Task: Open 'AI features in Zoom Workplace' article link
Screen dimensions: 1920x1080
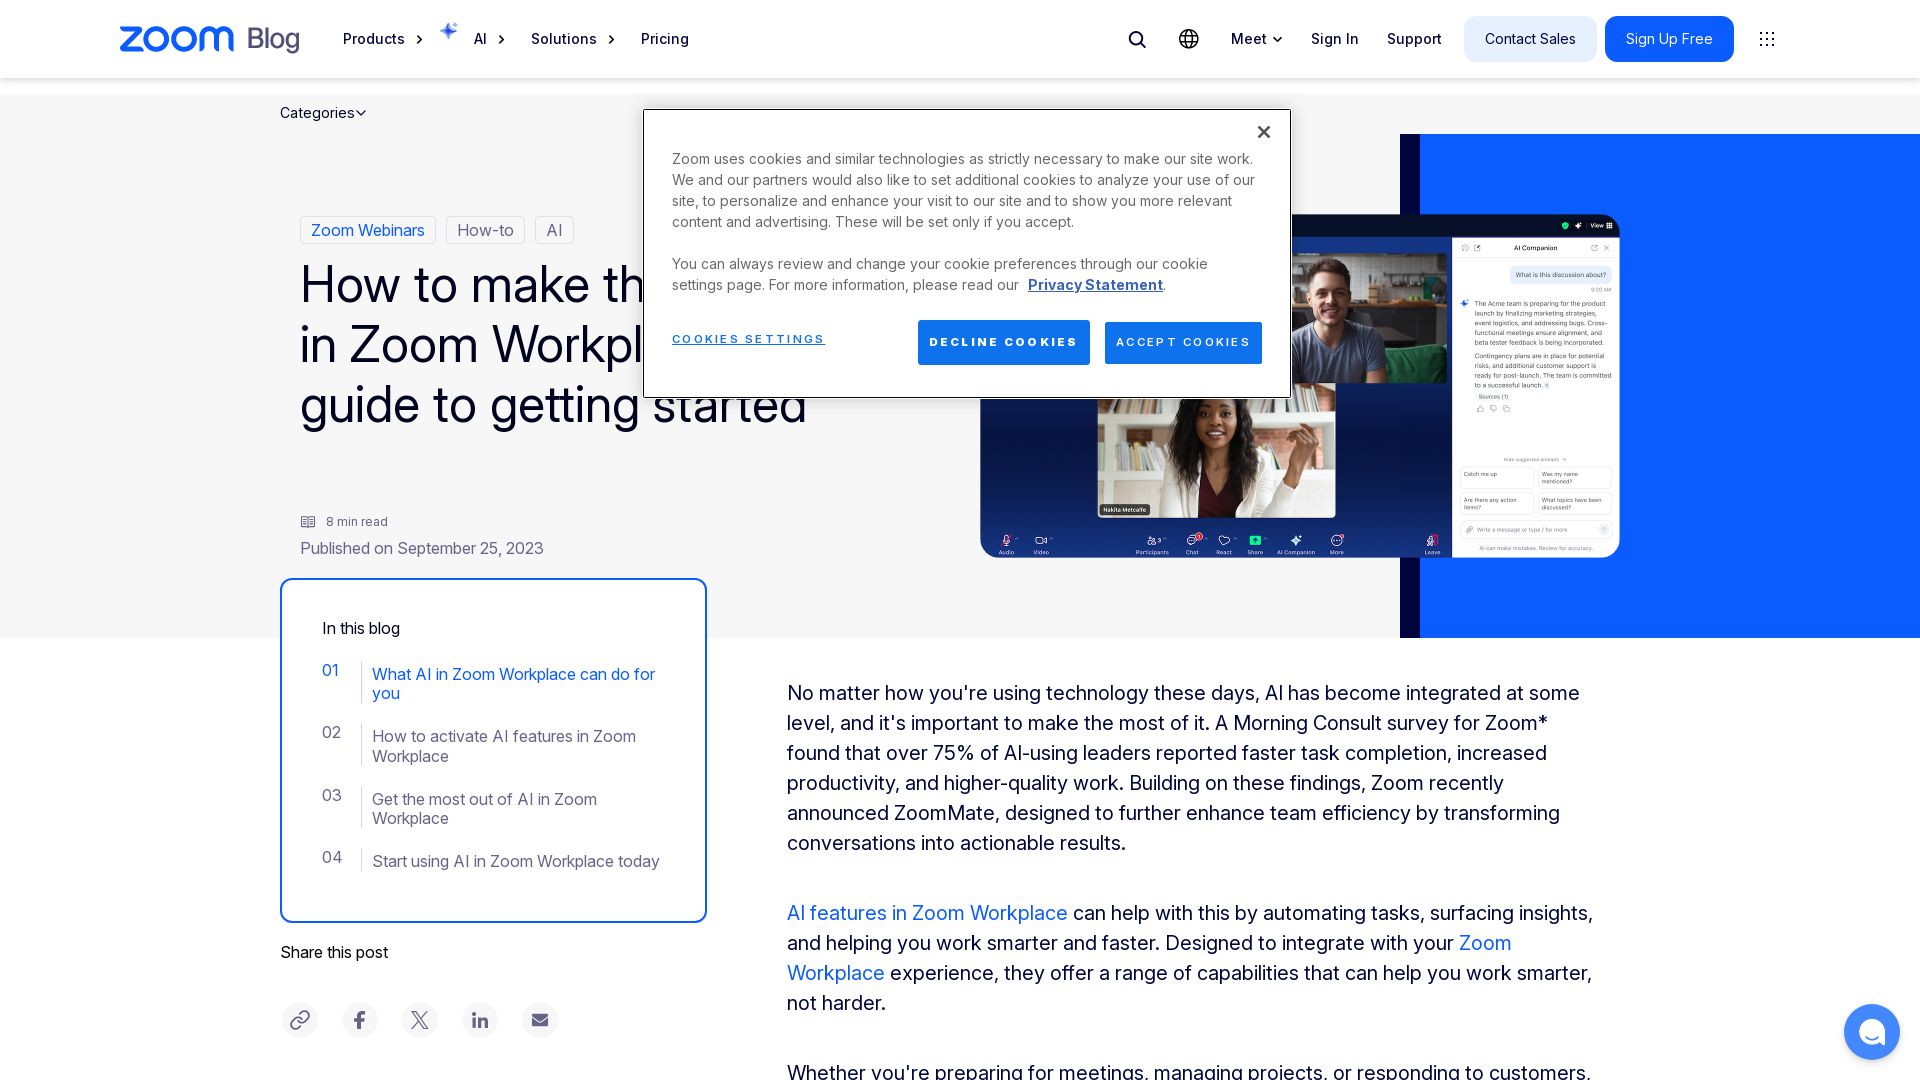Action: [x=927, y=913]
